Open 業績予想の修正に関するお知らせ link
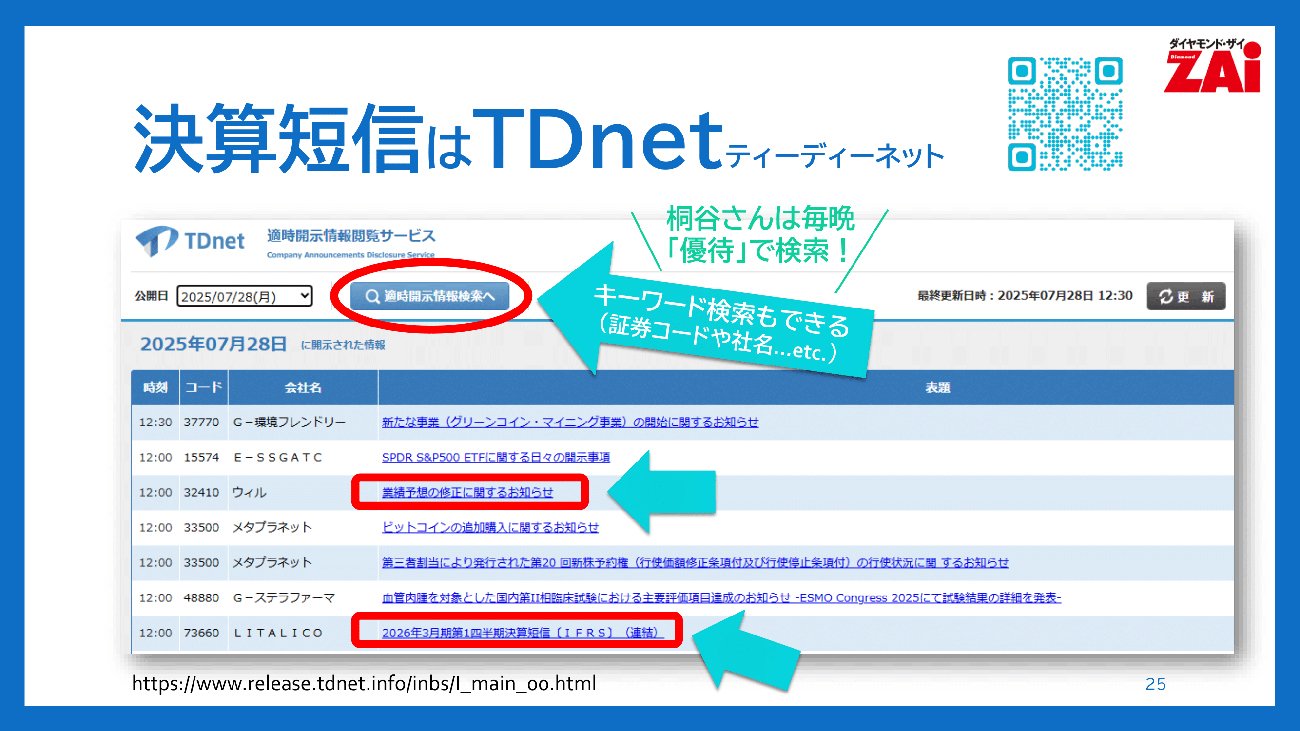Viewport: 1300px width, 731px height. pyautogui.click(x=467, y=492)
